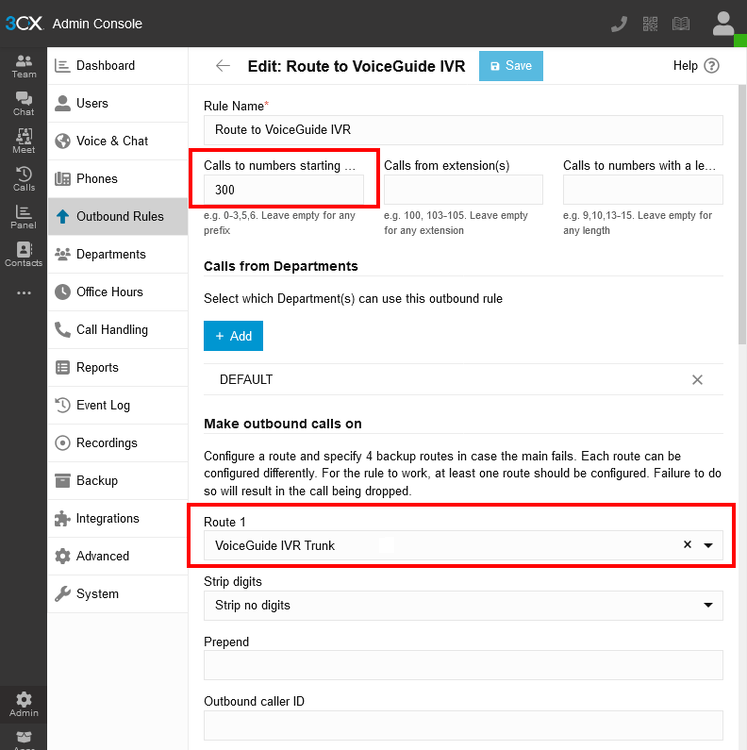The image size is (747, 750).
Task: Open the Strip digits dropdown
Action: tap(463, 606)
